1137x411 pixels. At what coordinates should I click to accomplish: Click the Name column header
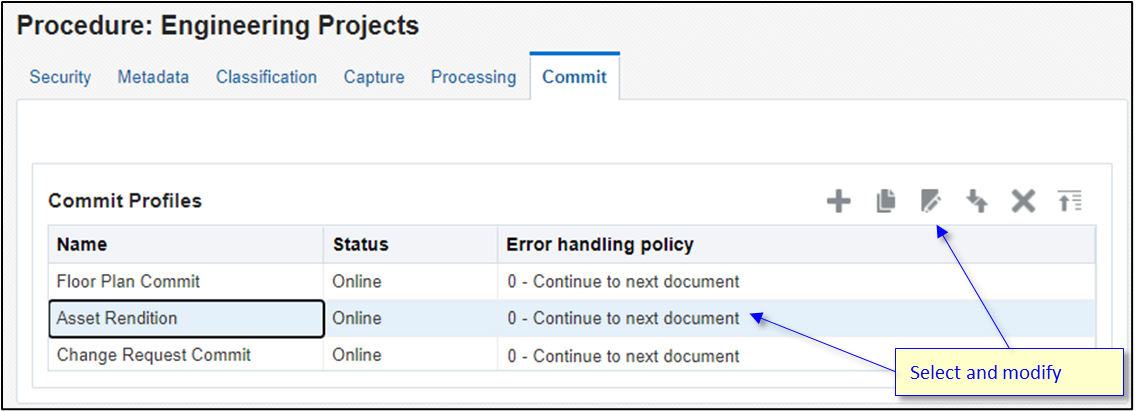tap(82, 245)
